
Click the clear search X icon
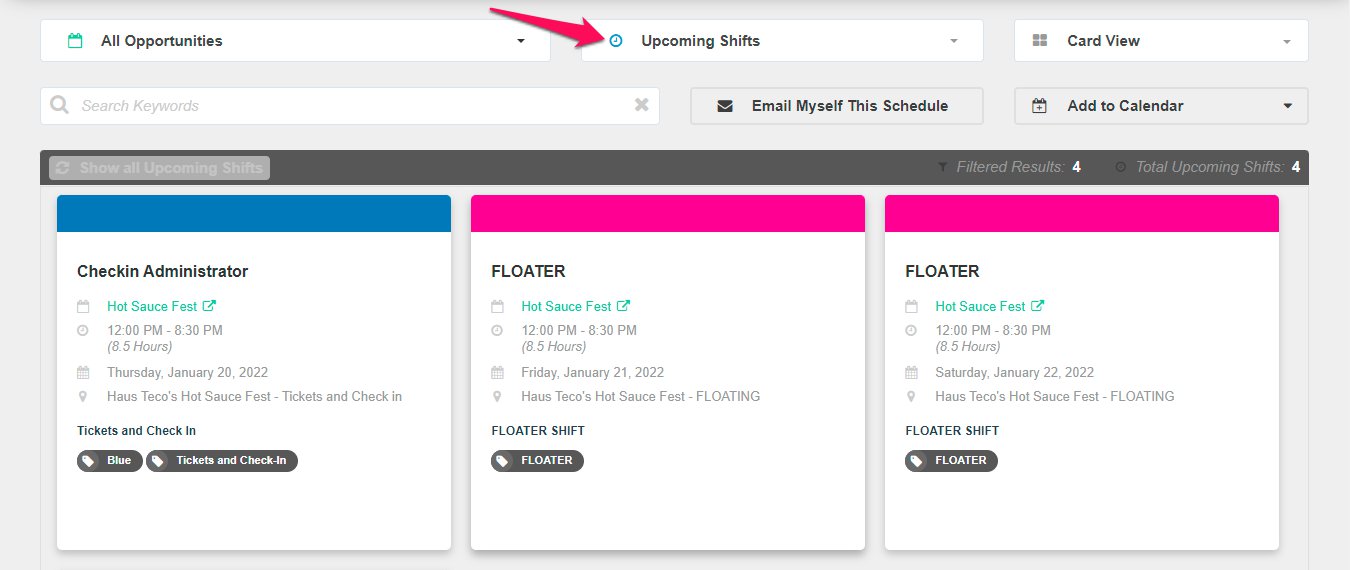tap(642, 105)
